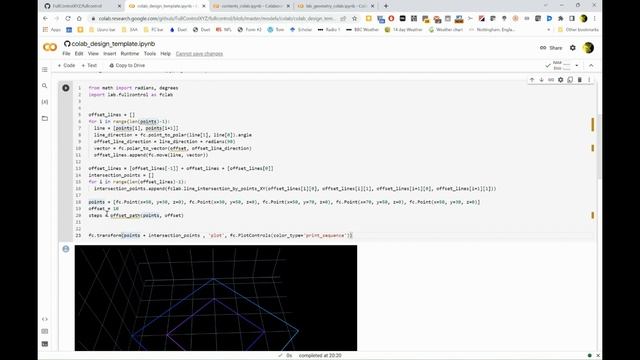This screenshot has width=640, height=360.
Task: Open the Chrome three-dot menu
Action: click(x=595, y=18)
